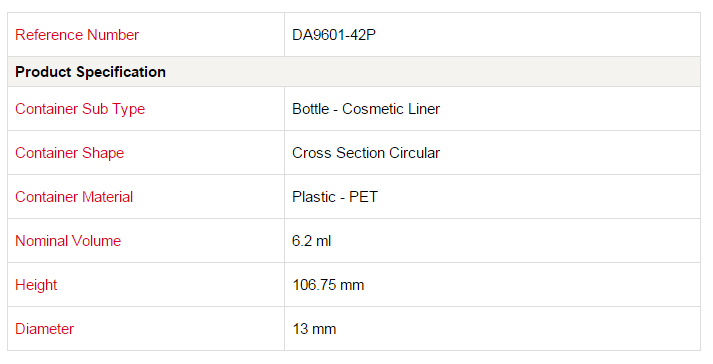Click the Height label
713x364 pixels.
(36, 285)
